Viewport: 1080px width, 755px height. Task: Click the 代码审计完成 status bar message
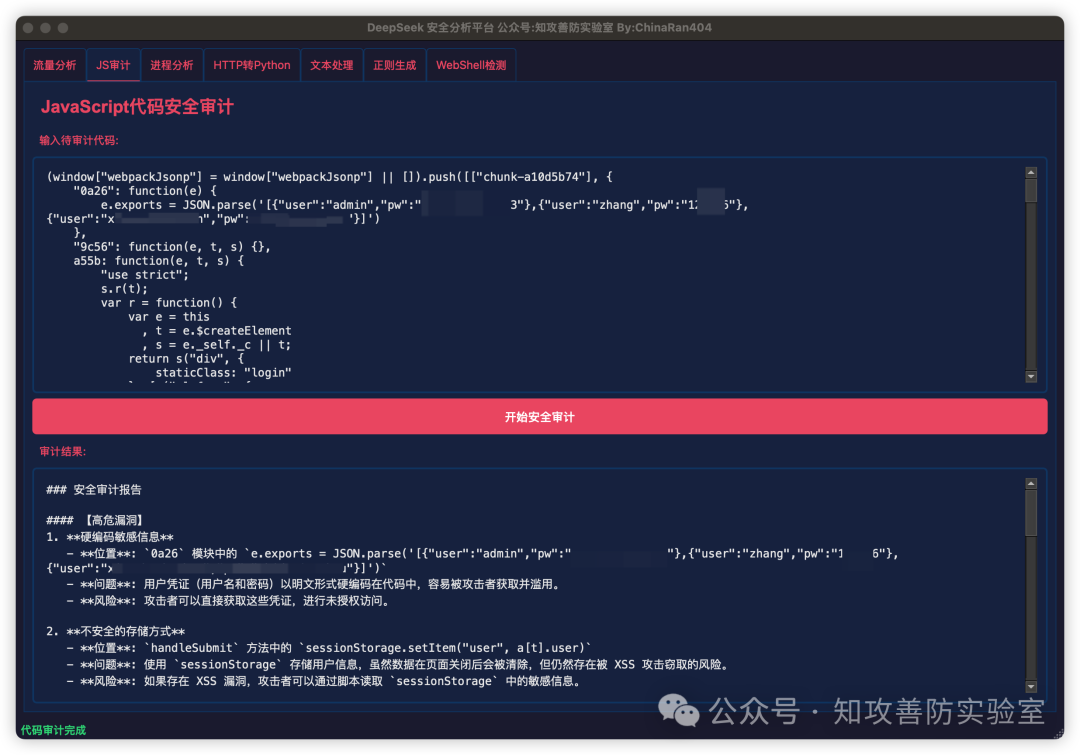[53, 730]
